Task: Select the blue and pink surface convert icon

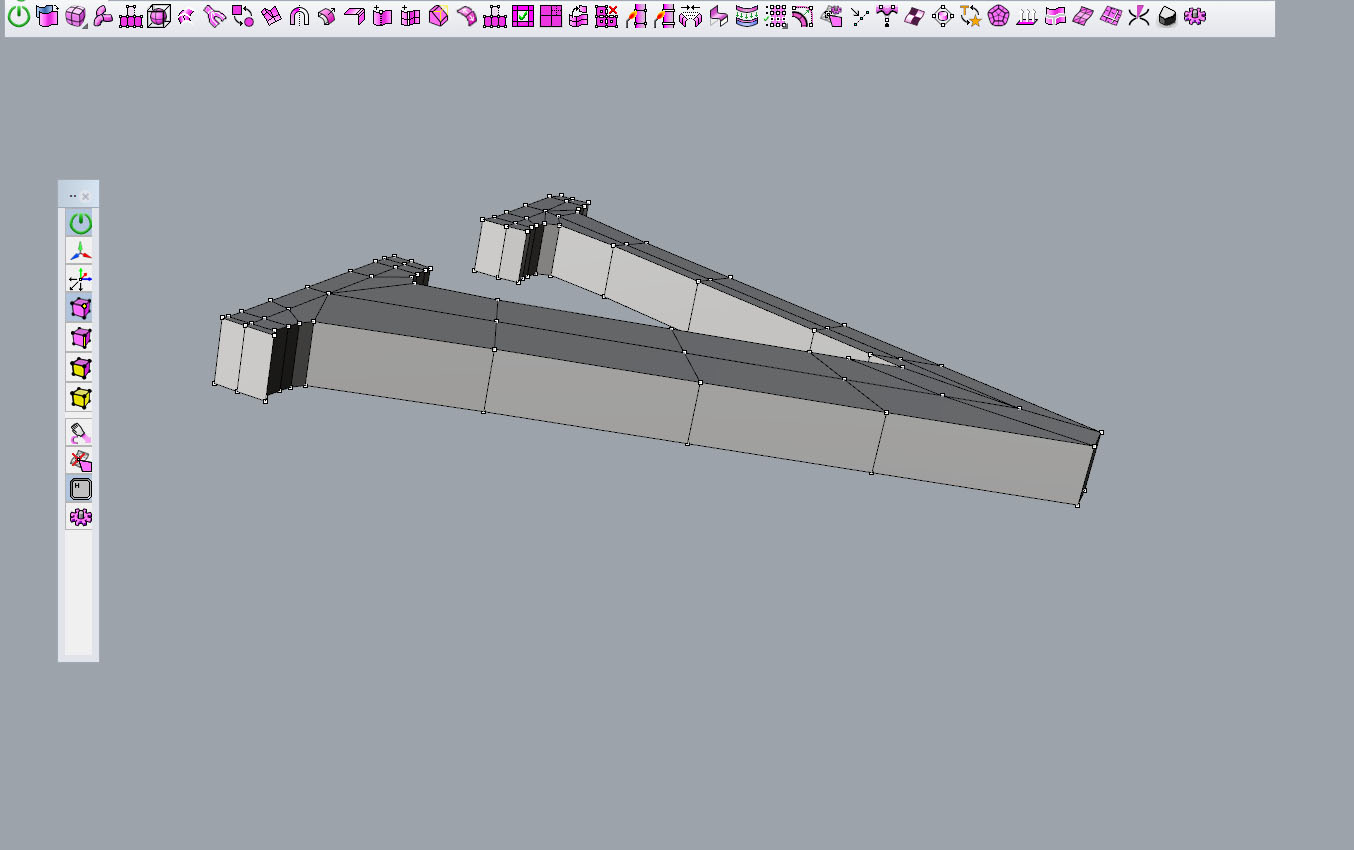Action: [47, 16]
